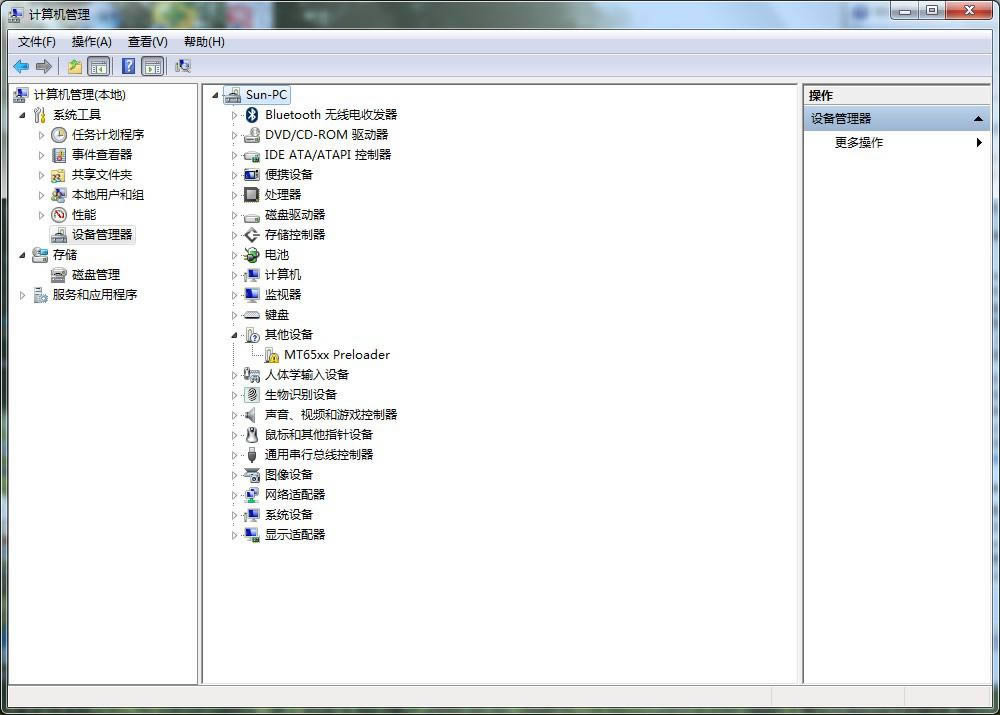The height and width of the screenshot is (715, 1000).
Task: Select the Sun-PC root node
Action: tap(265, 94)
